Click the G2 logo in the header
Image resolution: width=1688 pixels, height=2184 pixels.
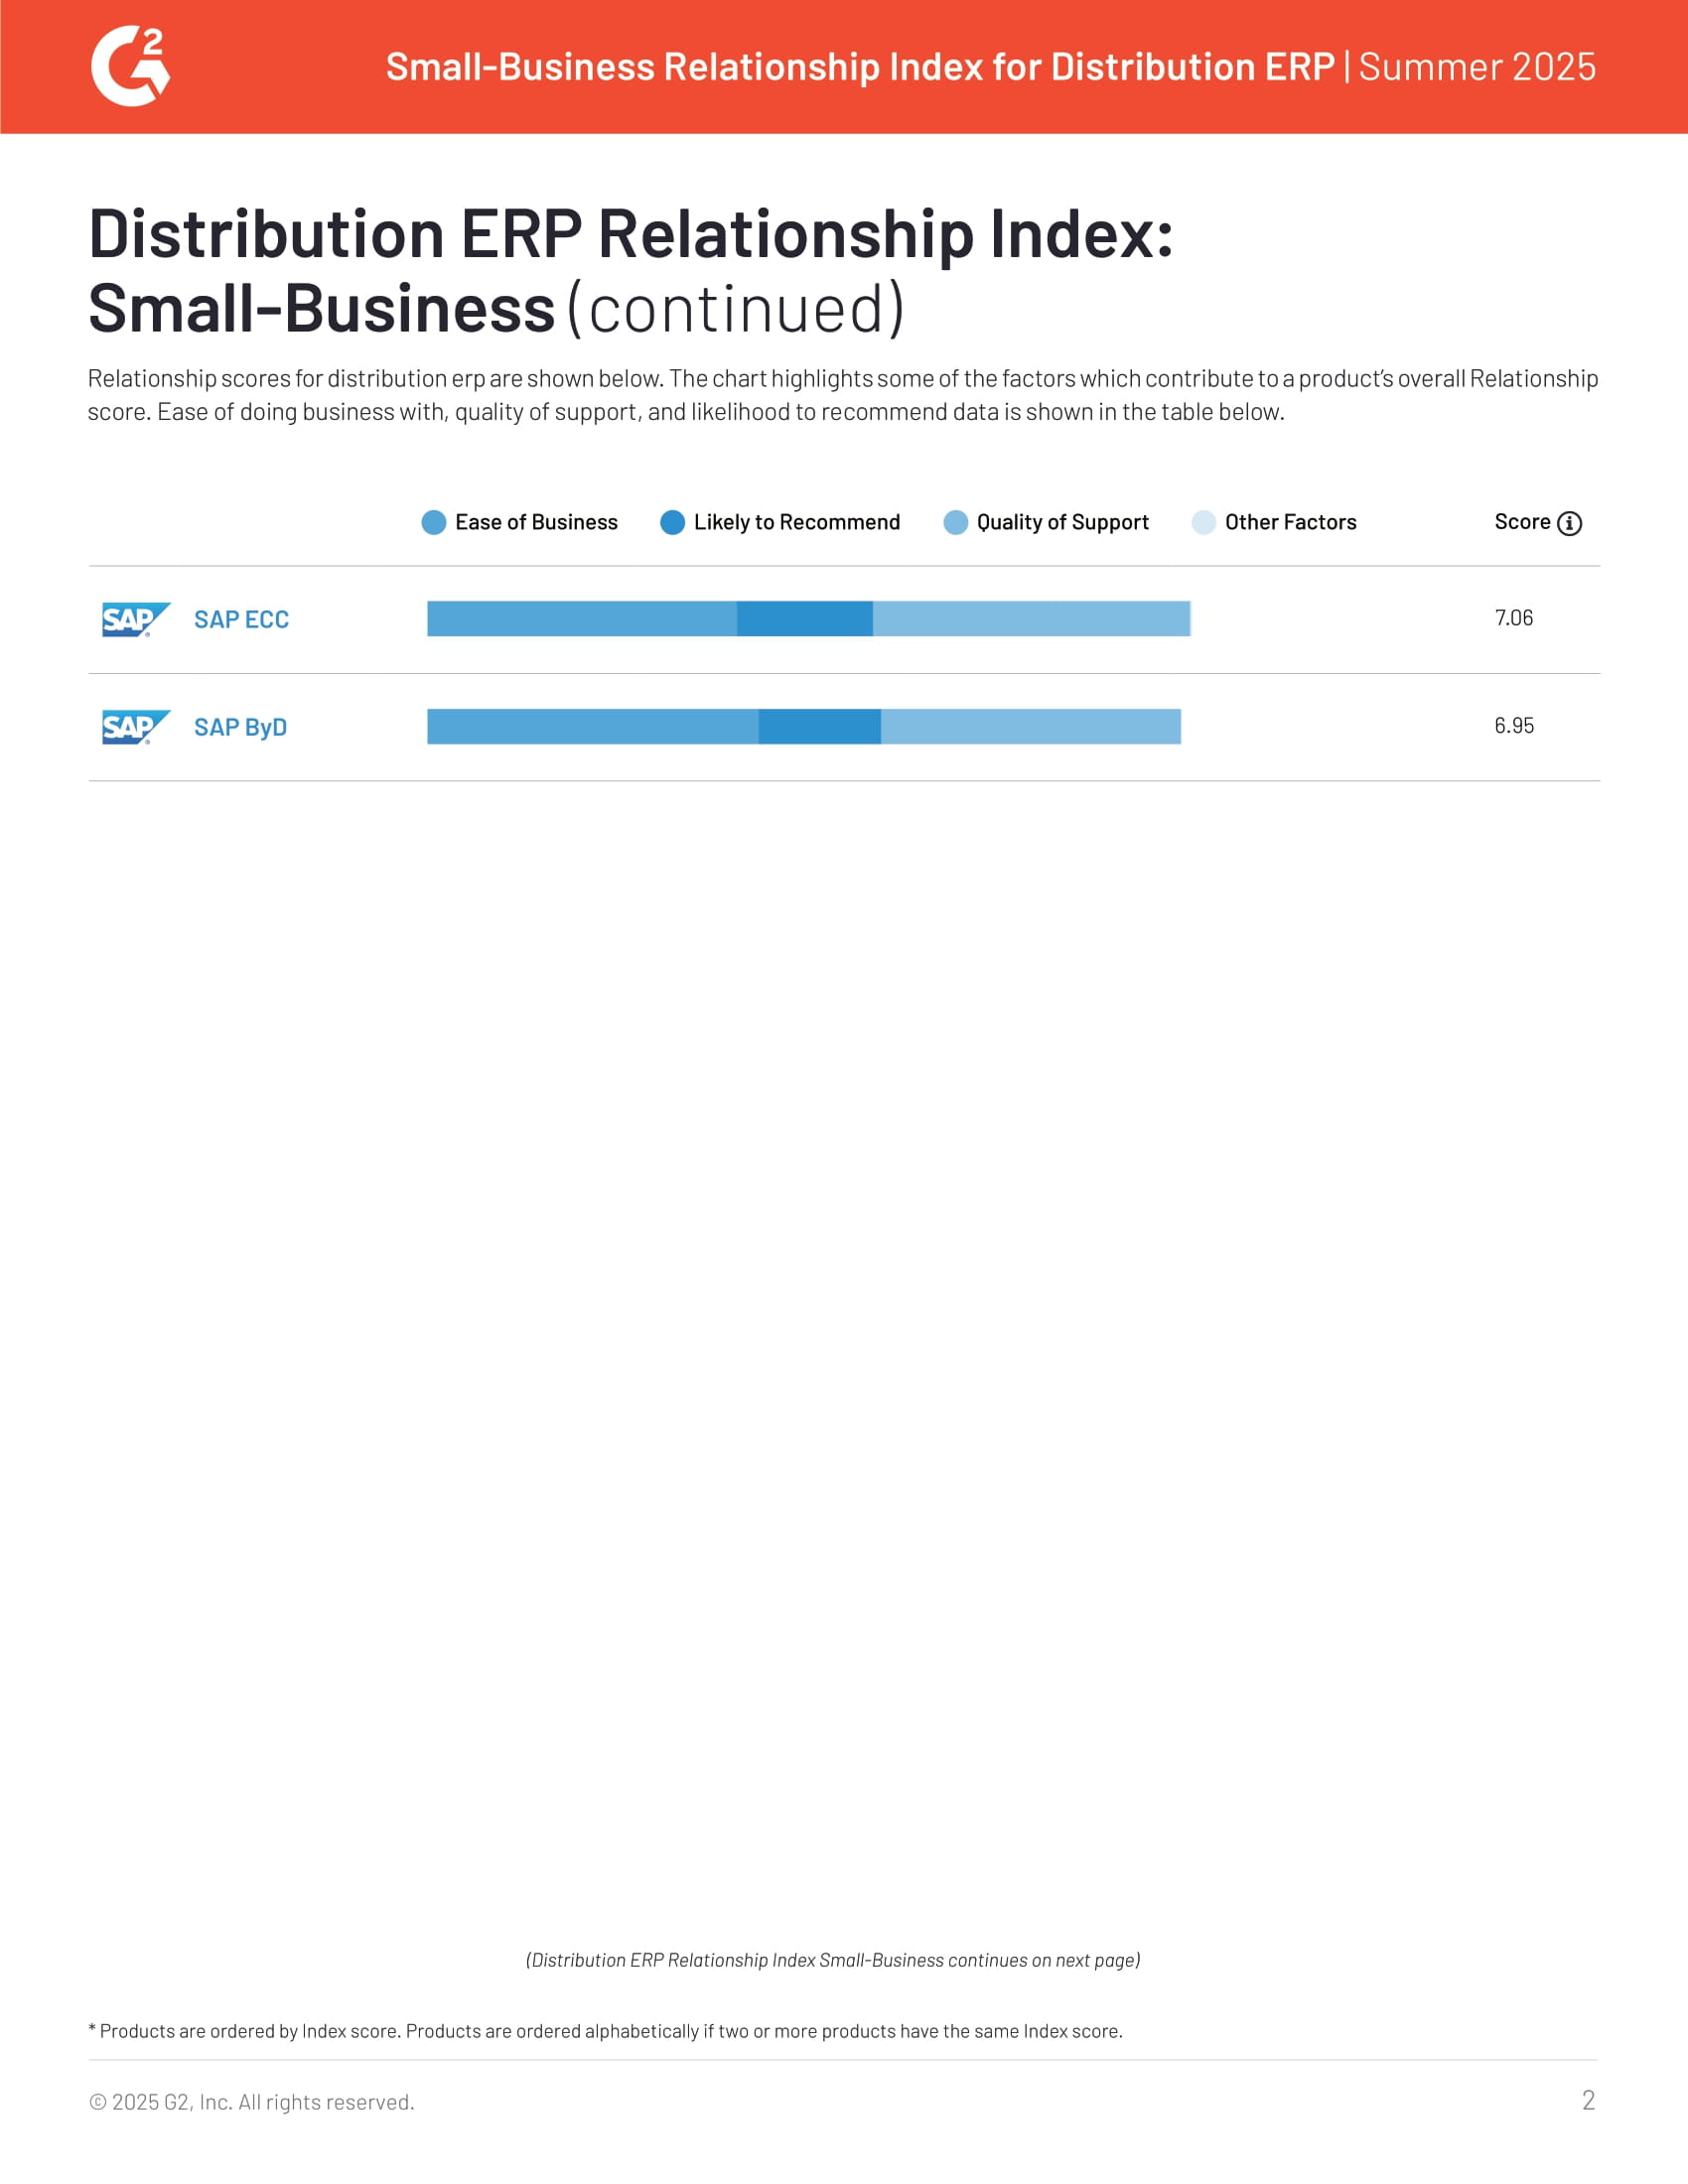(x=130, y=67)
